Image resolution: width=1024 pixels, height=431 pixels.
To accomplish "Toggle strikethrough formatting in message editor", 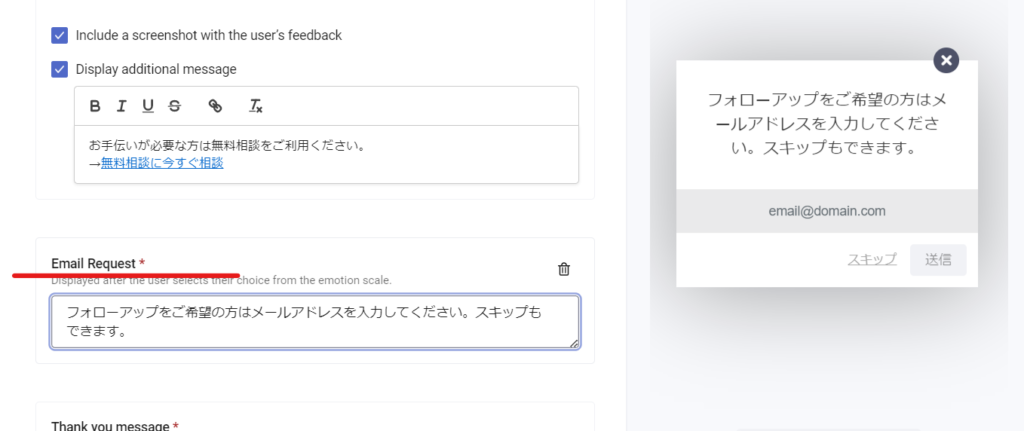I will tap(175, 106).
